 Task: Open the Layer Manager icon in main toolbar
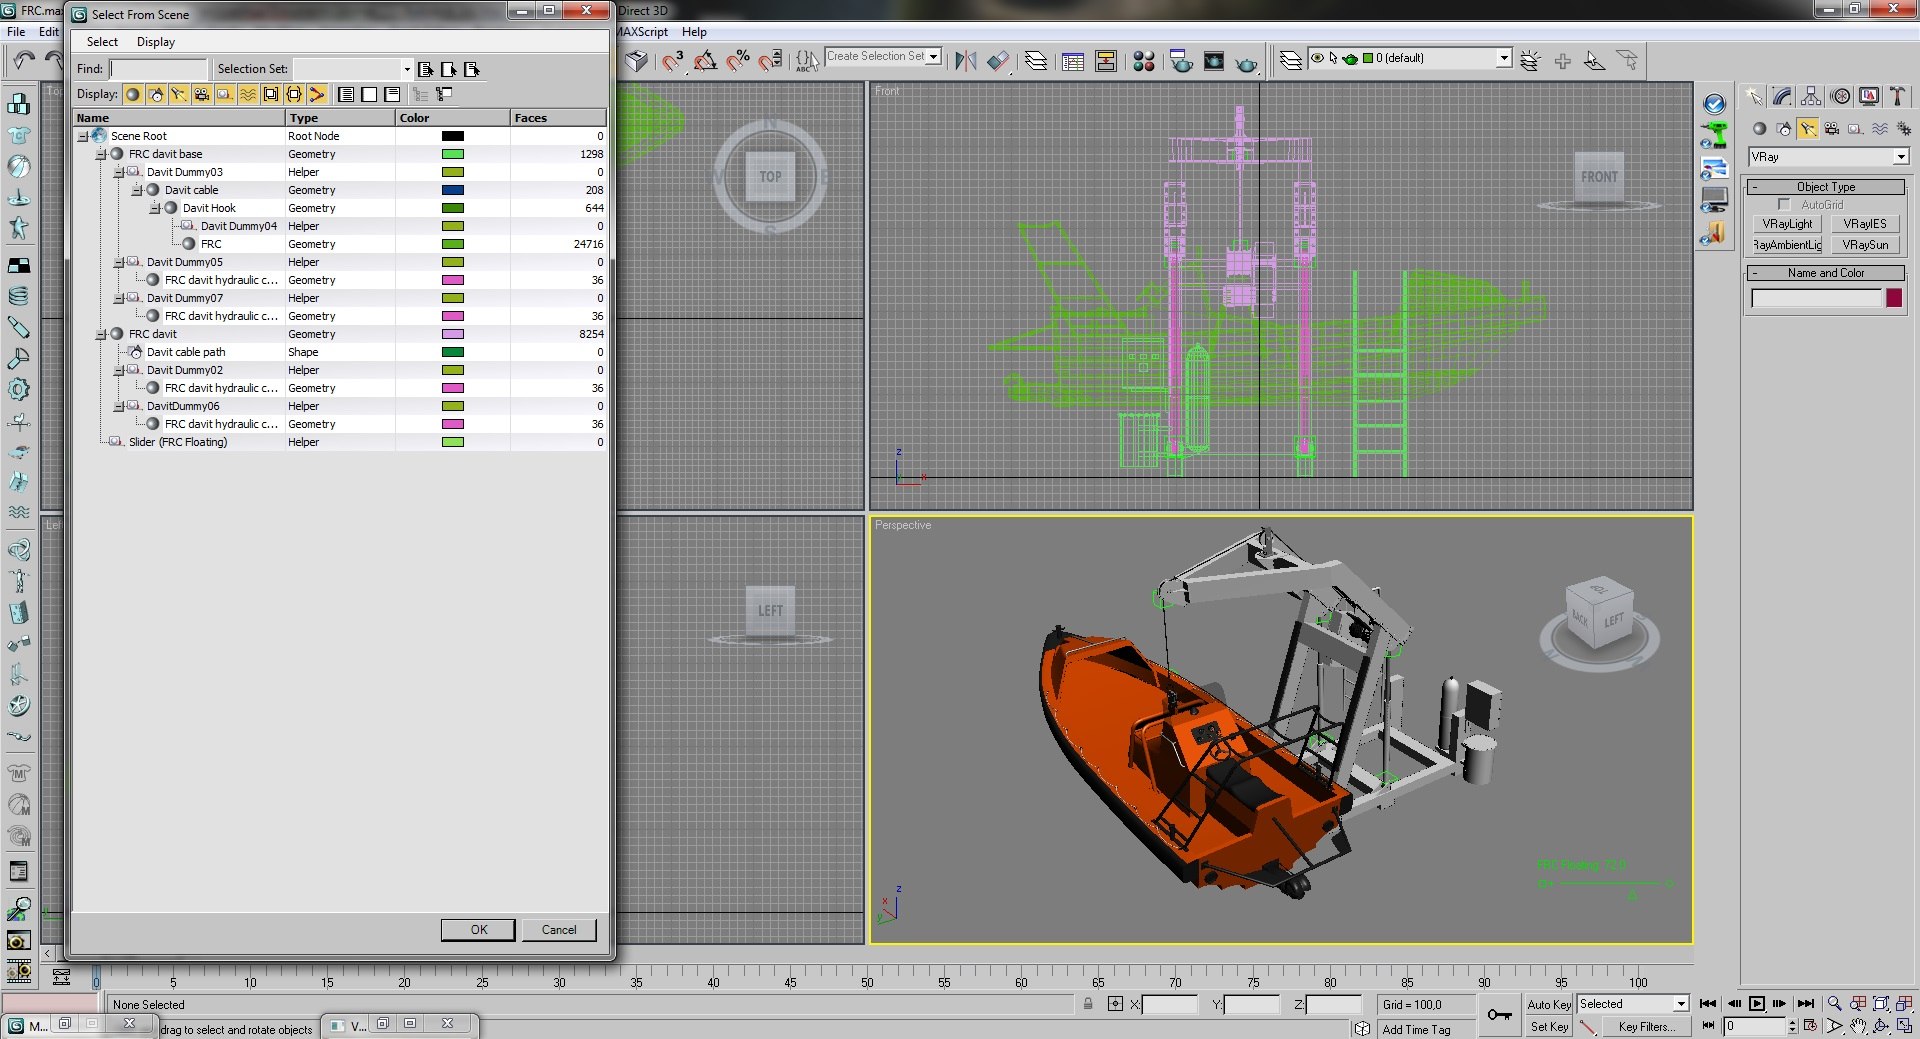pyautogui.click(x=1036, y=61)
